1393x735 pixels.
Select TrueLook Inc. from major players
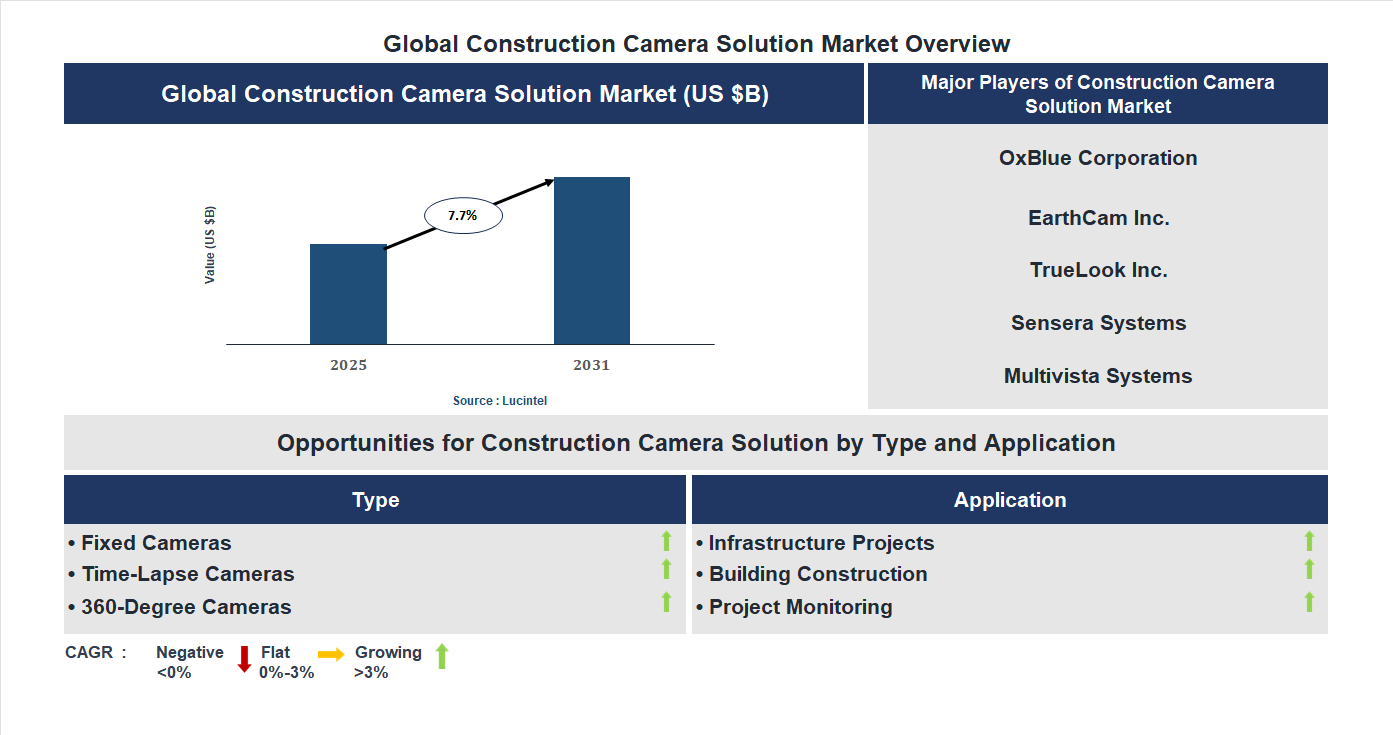[x=1098, y=269]
